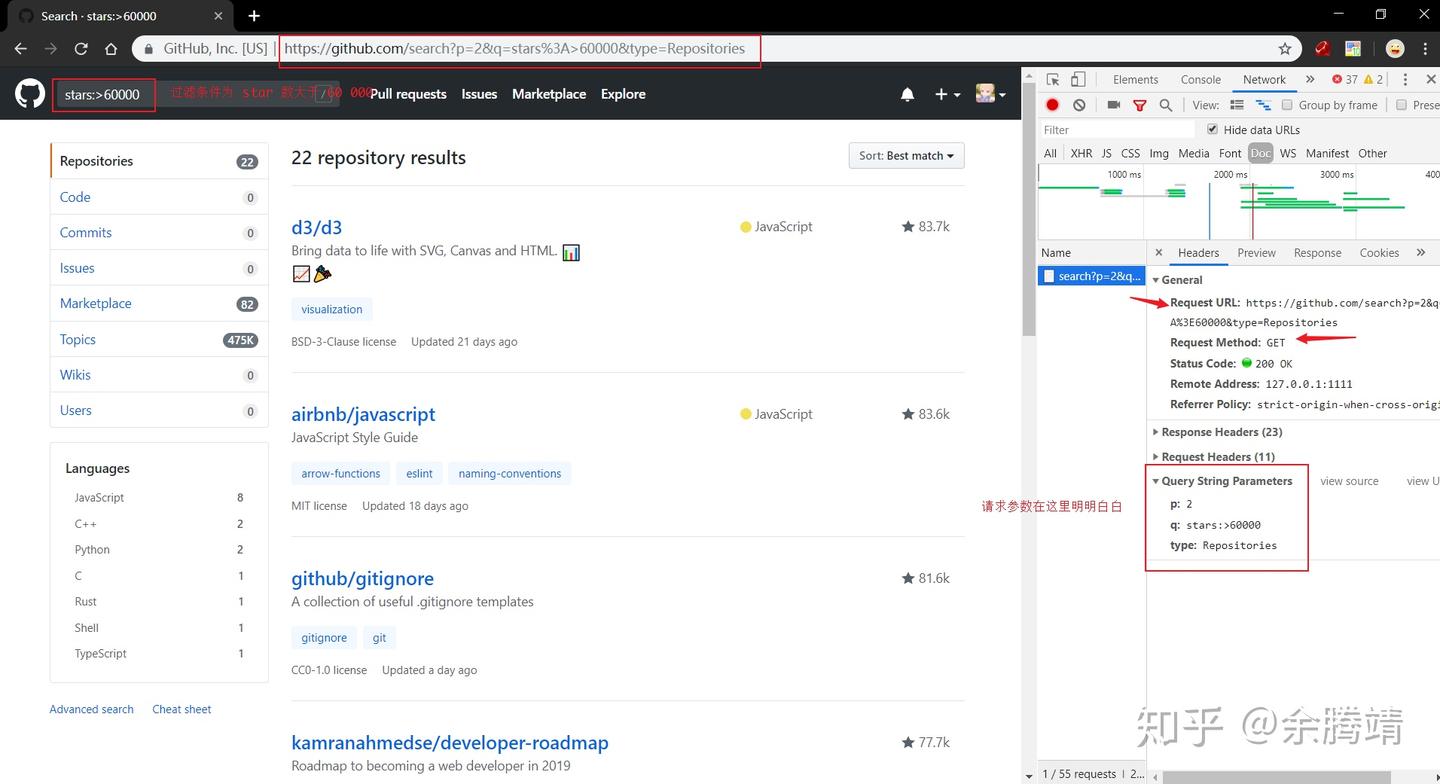The height and width of the screenshot is (784, 1440).
Task: Click the network timeline overview graph
Action: point(1239,201)
